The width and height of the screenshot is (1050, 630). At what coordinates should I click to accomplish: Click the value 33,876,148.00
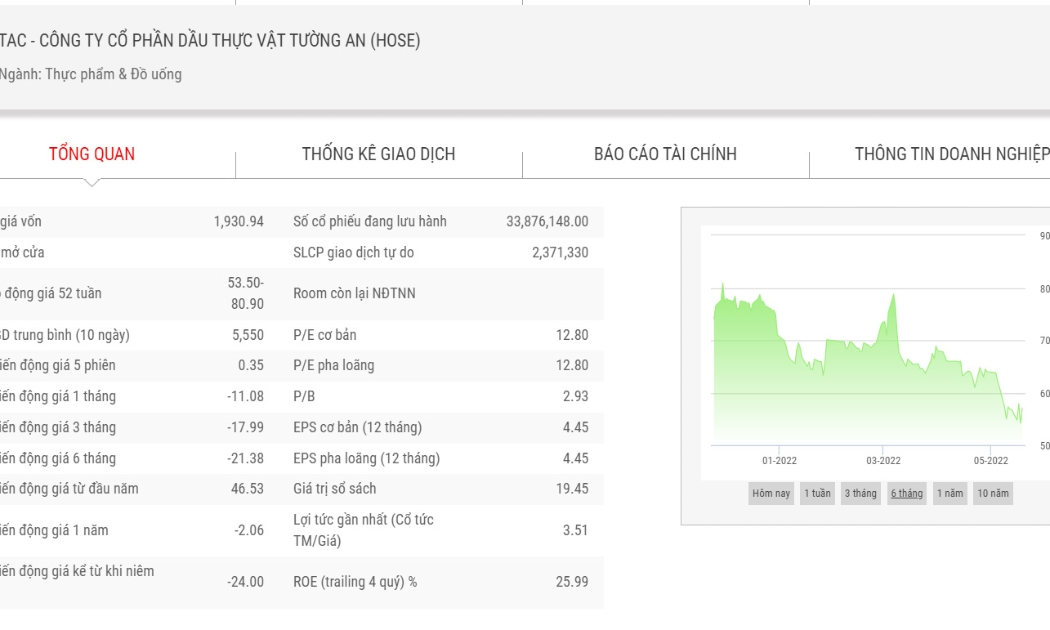tap(547, 222)
